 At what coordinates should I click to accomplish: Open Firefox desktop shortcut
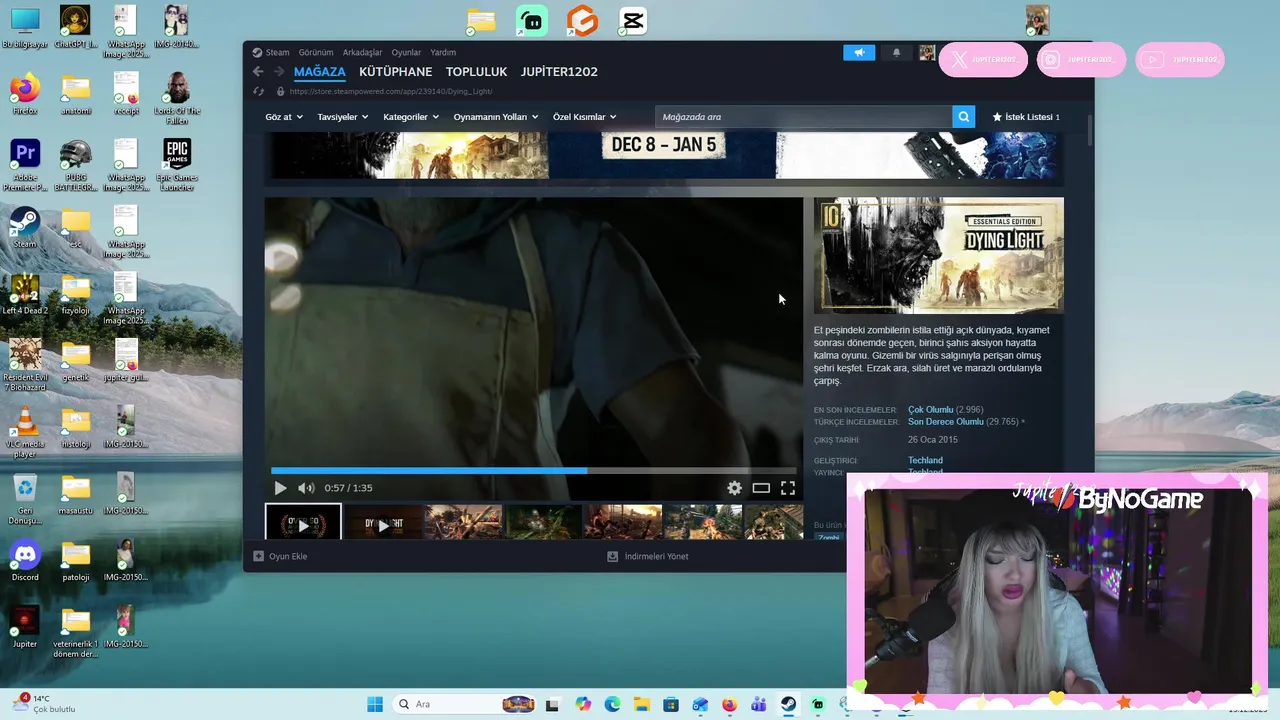pos(25,94)
